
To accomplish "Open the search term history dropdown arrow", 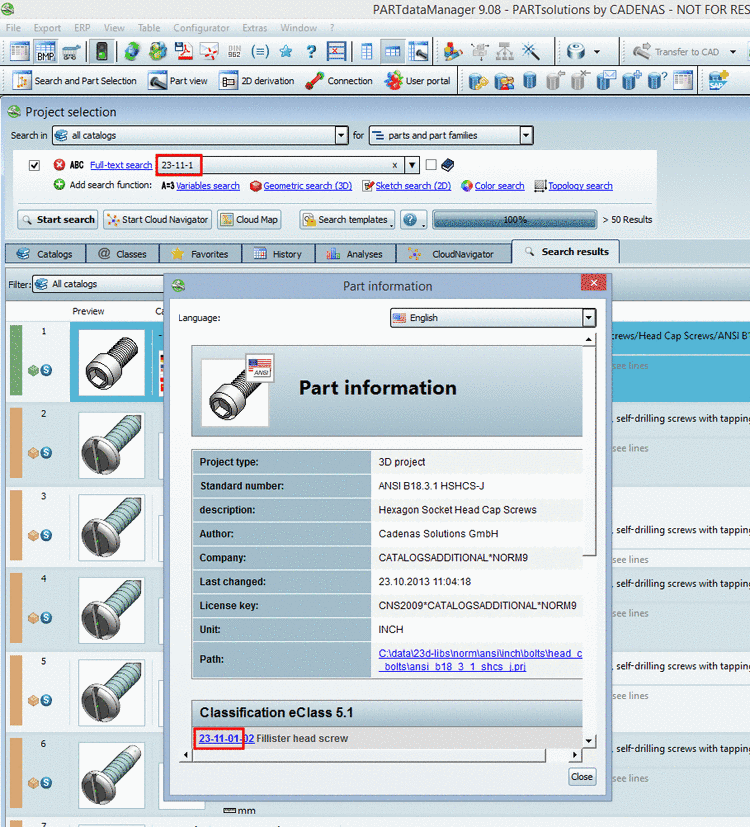I will tap(412, 165).
